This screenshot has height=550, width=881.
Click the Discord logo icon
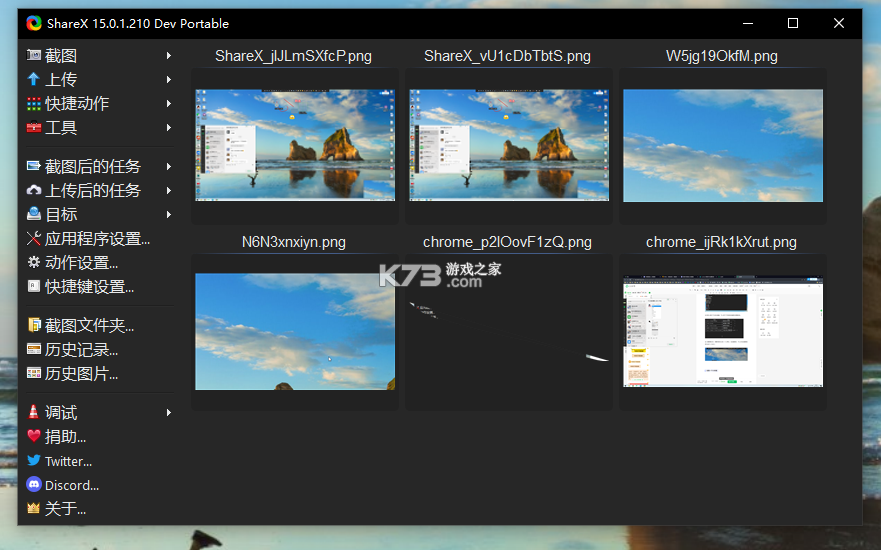click(34, 484)
